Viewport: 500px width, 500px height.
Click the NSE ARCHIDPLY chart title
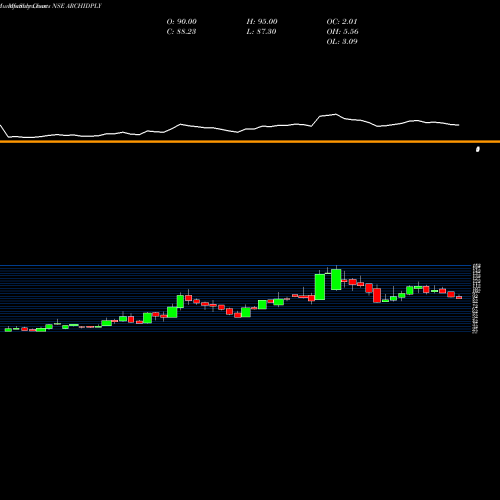(77, 6)
